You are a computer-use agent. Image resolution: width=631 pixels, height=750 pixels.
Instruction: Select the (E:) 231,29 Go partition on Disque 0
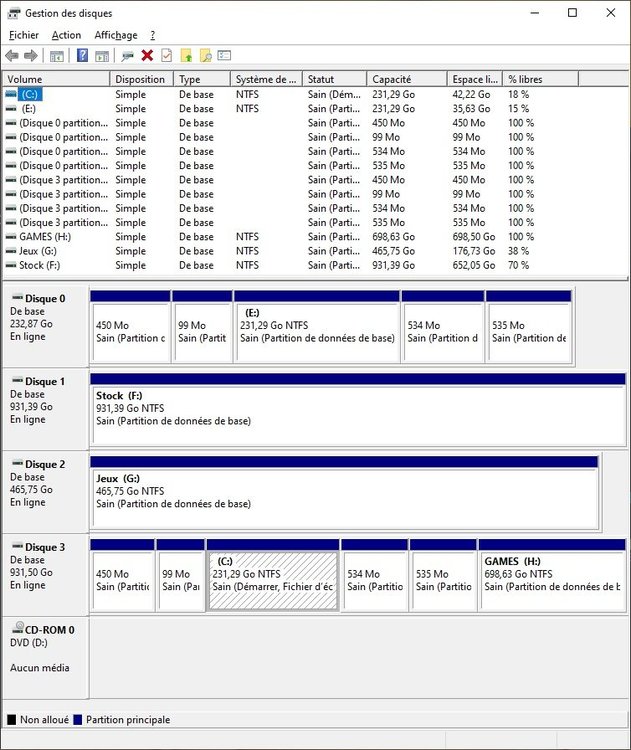(317, 327)
